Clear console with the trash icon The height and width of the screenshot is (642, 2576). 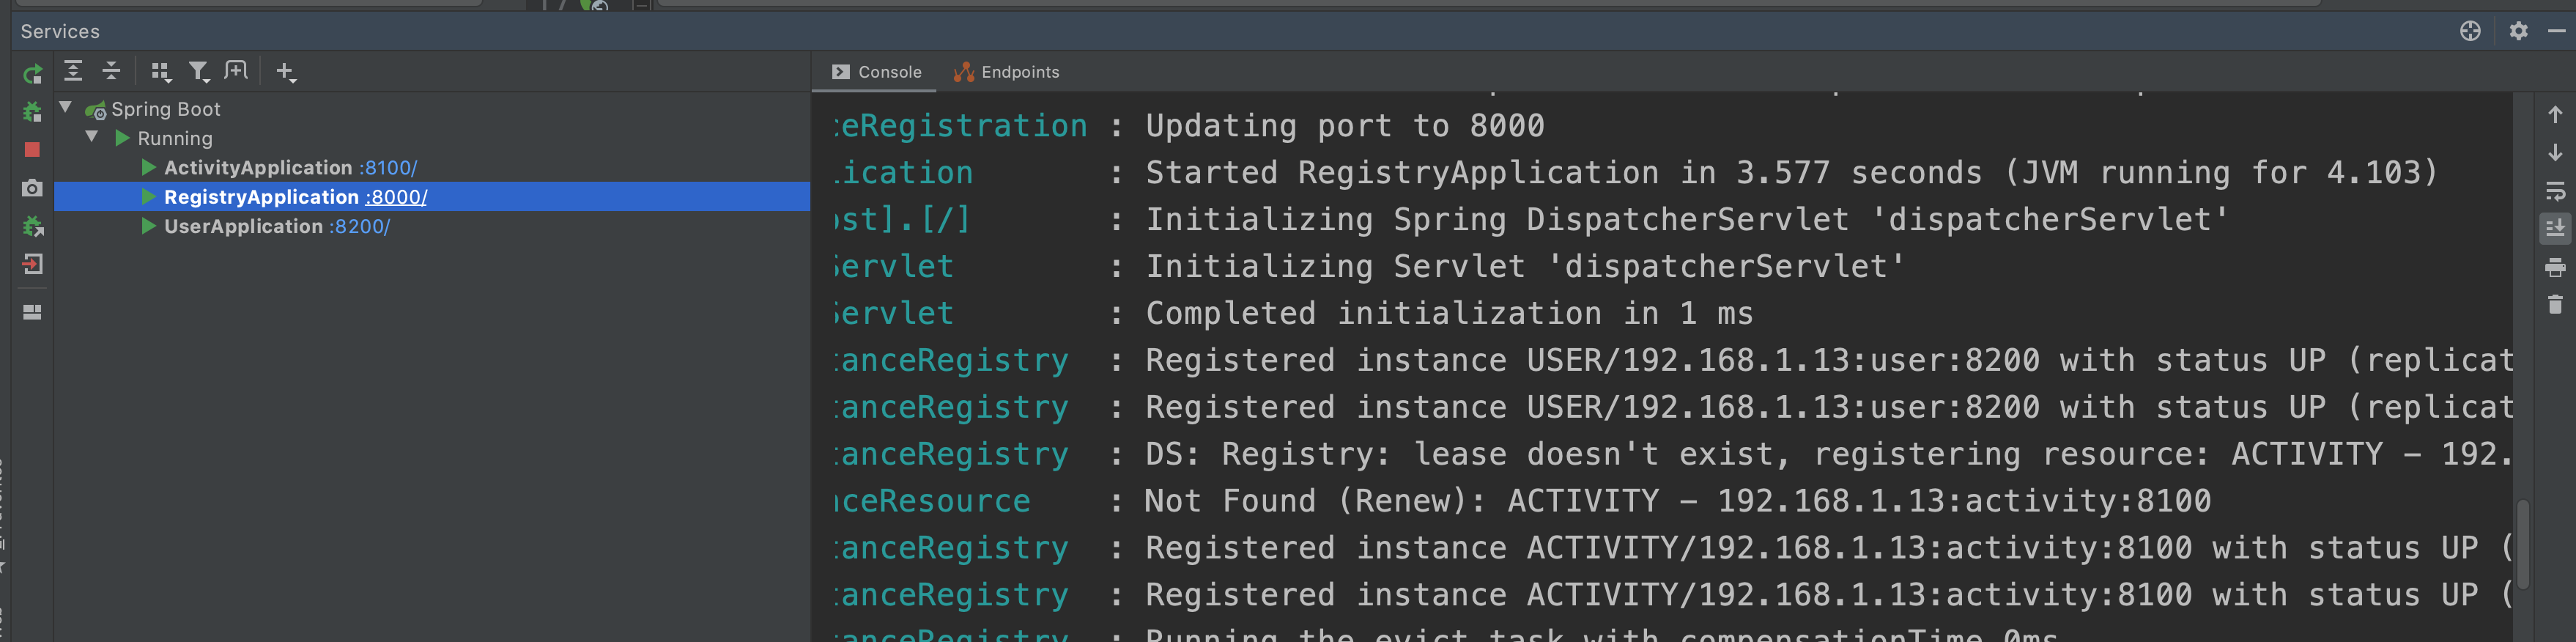tap(2555, 305)
